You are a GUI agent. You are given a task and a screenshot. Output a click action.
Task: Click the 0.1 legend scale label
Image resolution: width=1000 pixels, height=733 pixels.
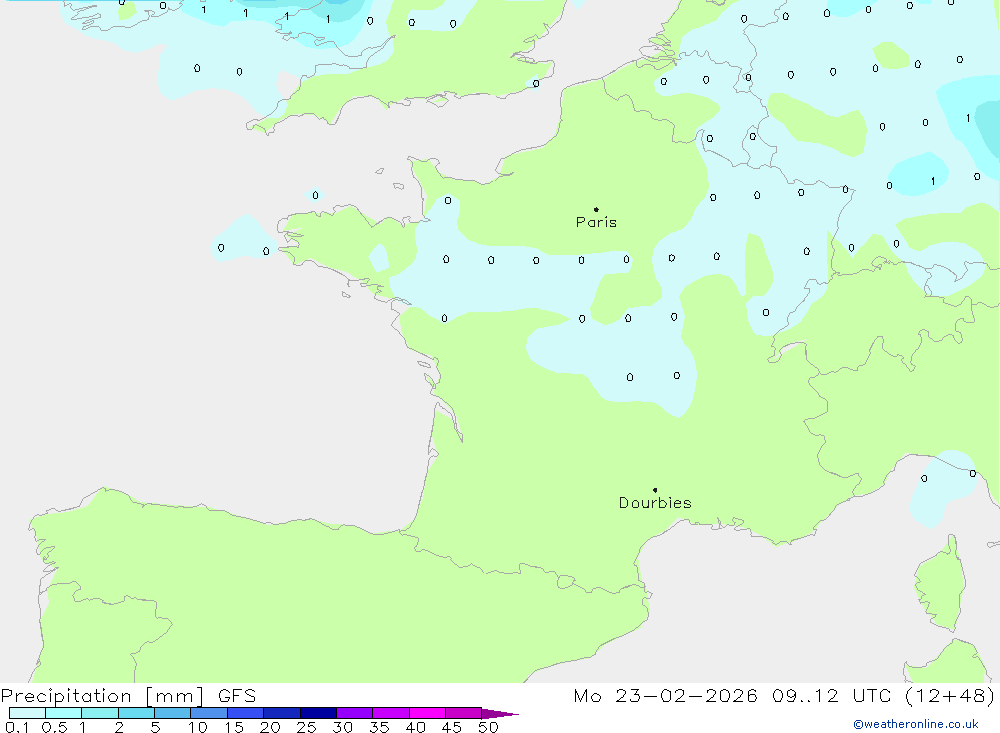(17, 727)
